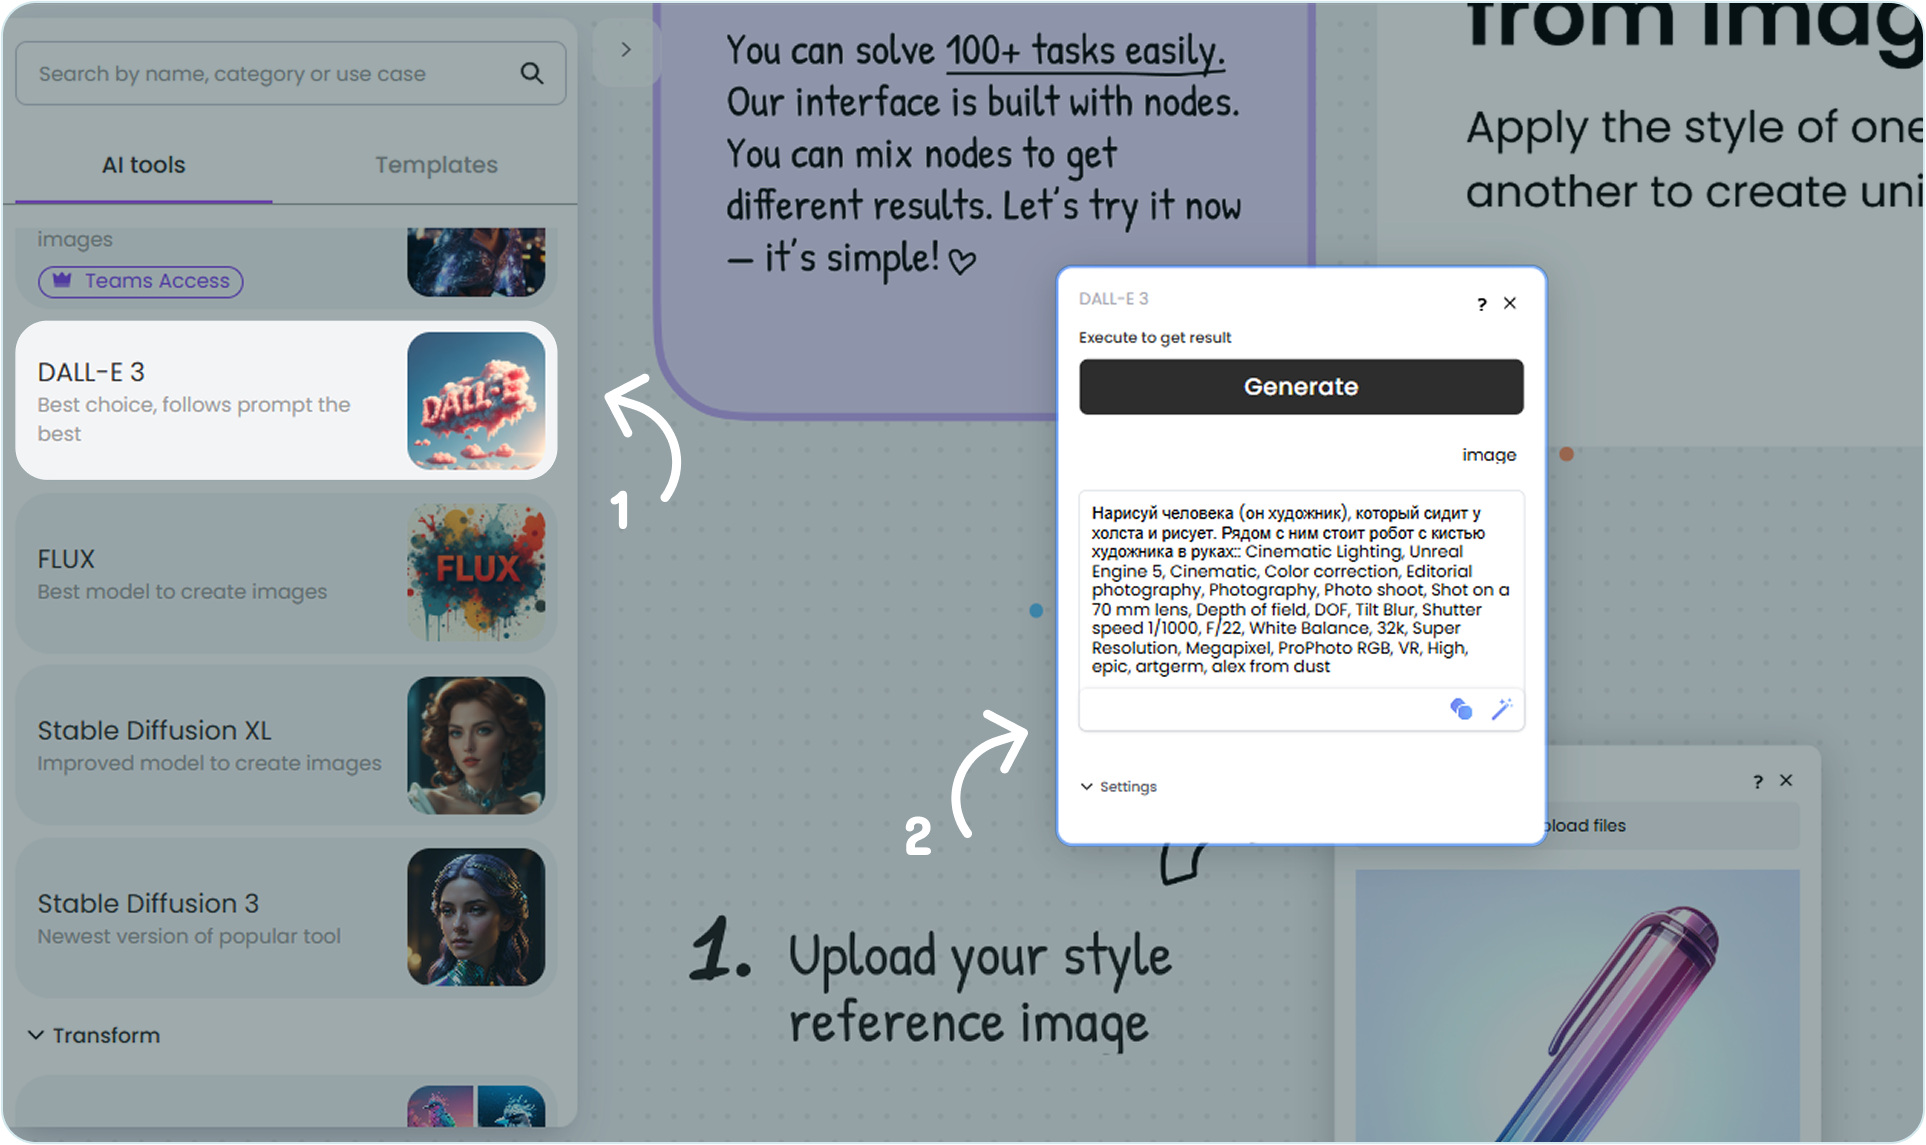The image size is (1926, 1145).
Task: Select the FLUX tool card
Action: pos(286,573)
